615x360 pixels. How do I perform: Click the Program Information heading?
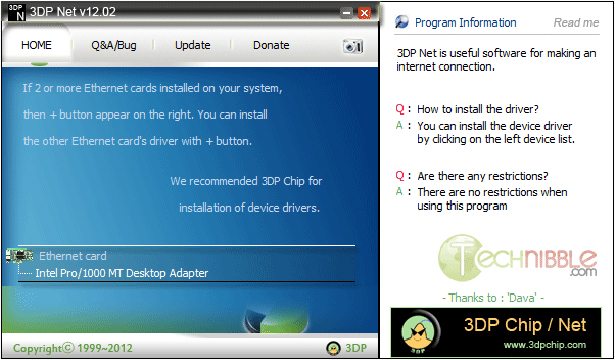[x=466, y=23]
